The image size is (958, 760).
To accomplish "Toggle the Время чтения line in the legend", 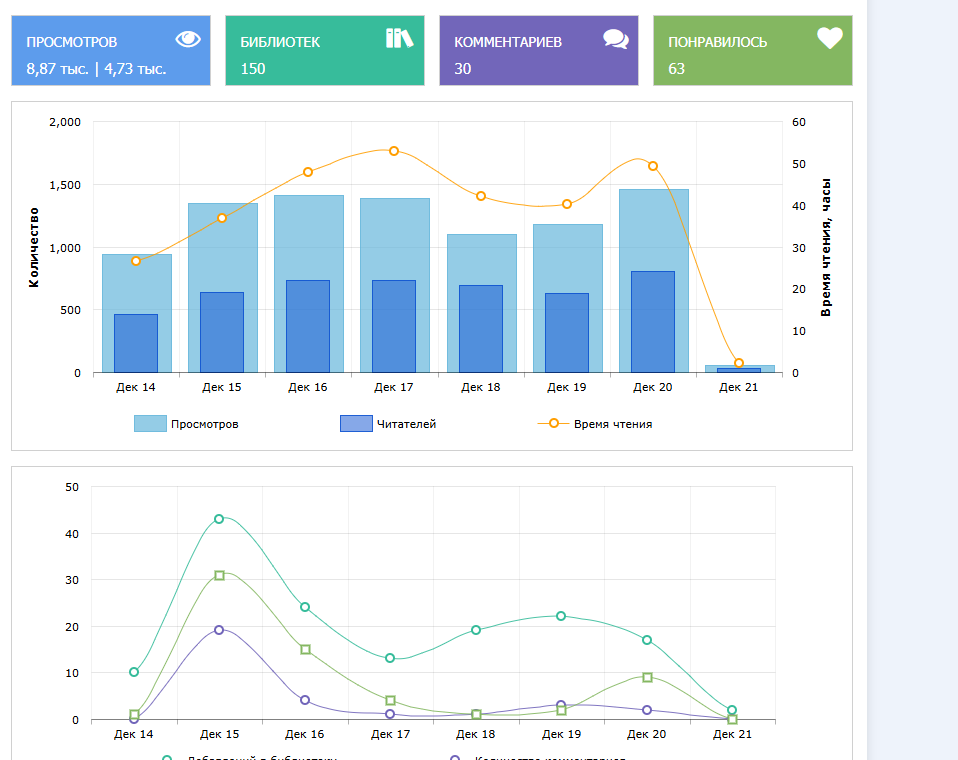I will click(612, 424).
